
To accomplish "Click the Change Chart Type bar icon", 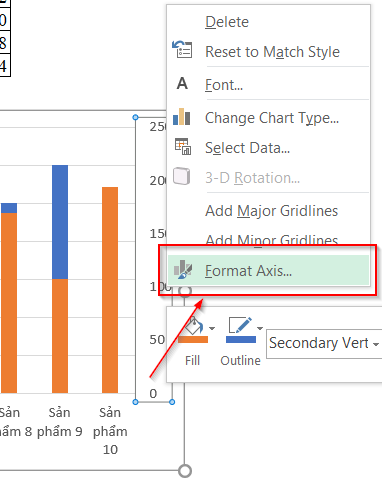I will (x=182, y=117).
